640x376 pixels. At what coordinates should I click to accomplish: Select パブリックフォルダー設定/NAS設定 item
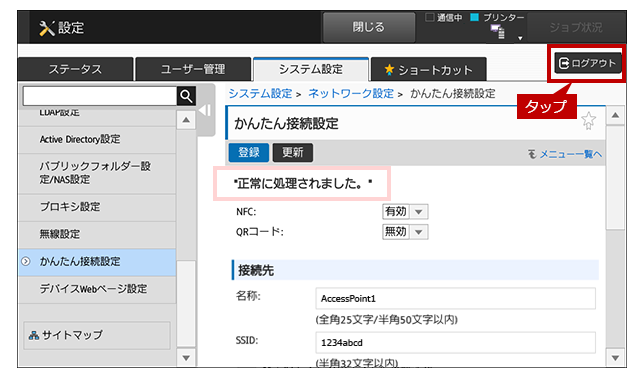(97, 173)
